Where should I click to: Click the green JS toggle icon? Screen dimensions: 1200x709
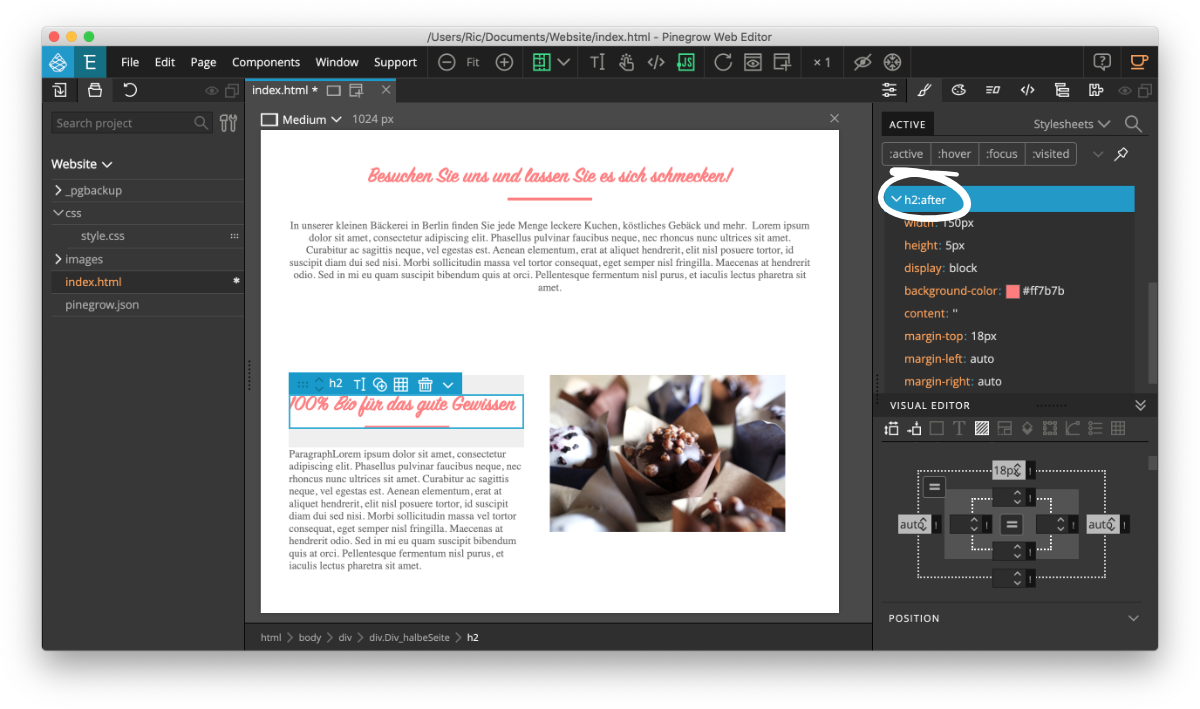(x=686, y=62)
